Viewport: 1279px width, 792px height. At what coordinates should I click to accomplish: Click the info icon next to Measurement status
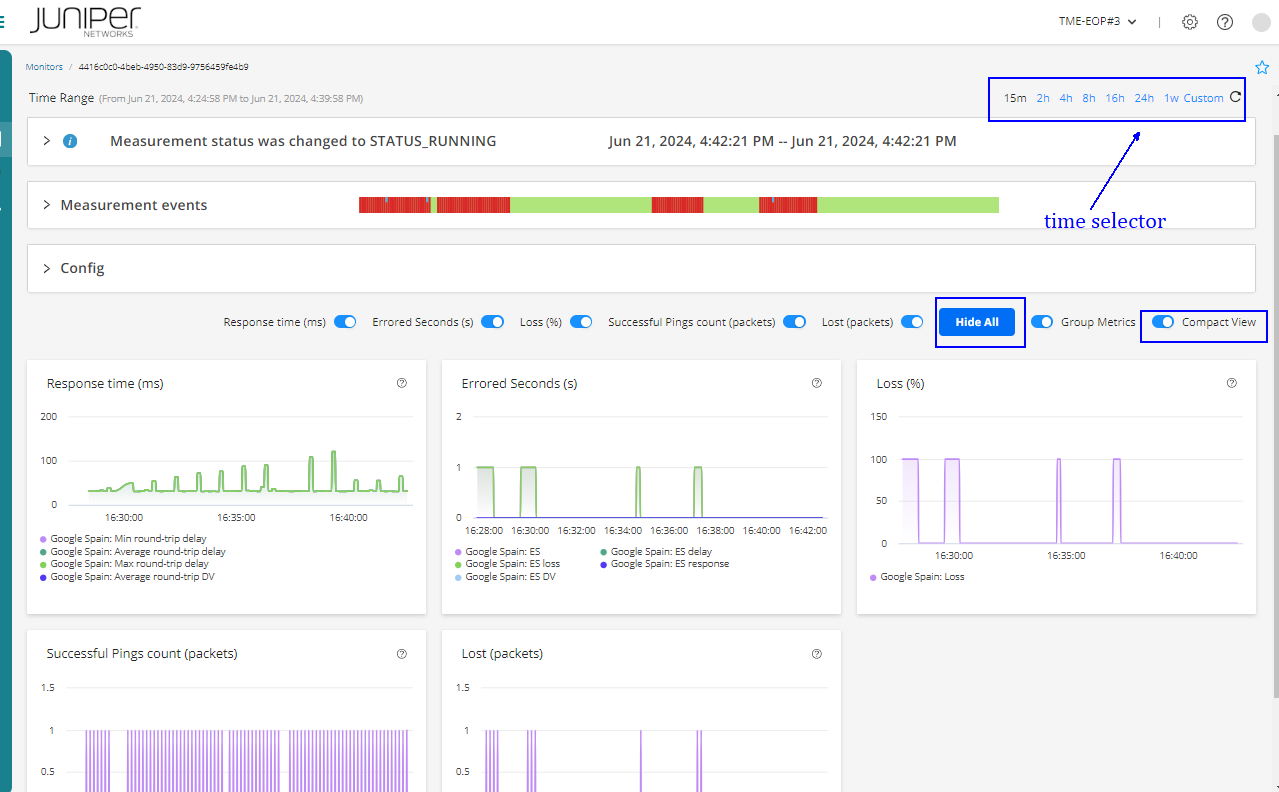coord(70,141)
